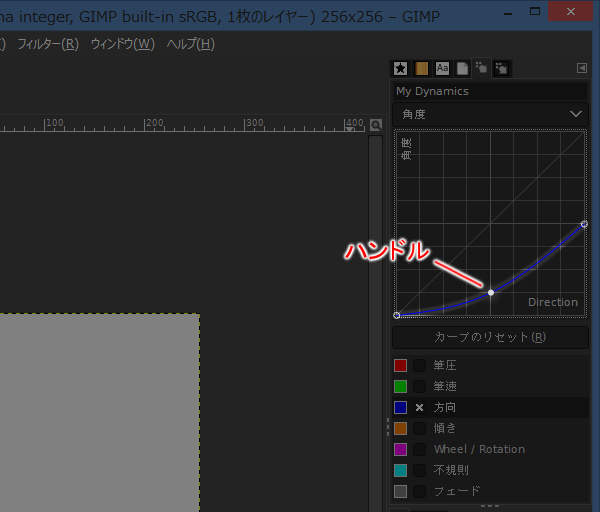600x512 pixels.
Task: Click the middle handle point on the curve
Action: tap(491, 292)
